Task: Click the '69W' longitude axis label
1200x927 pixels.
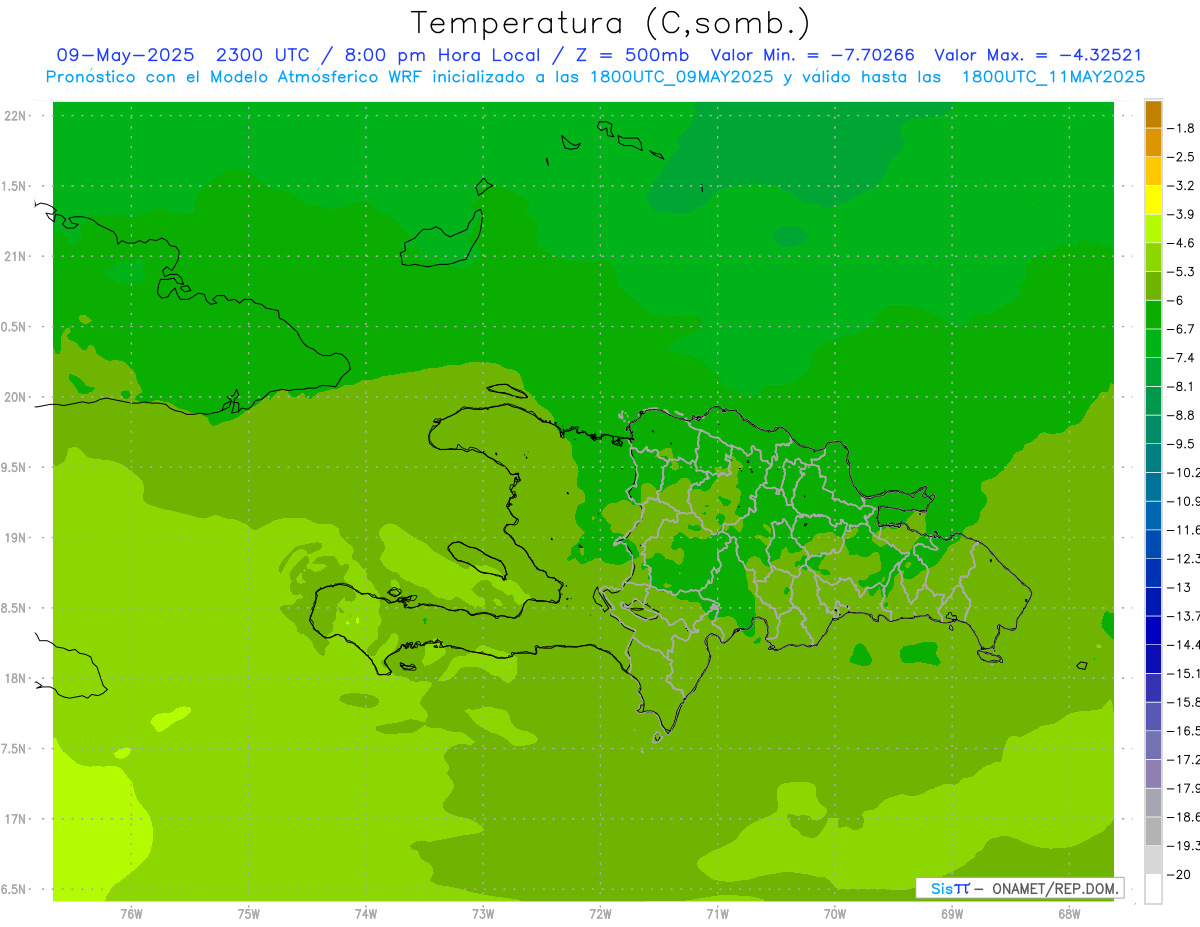Action: (952, 914)
